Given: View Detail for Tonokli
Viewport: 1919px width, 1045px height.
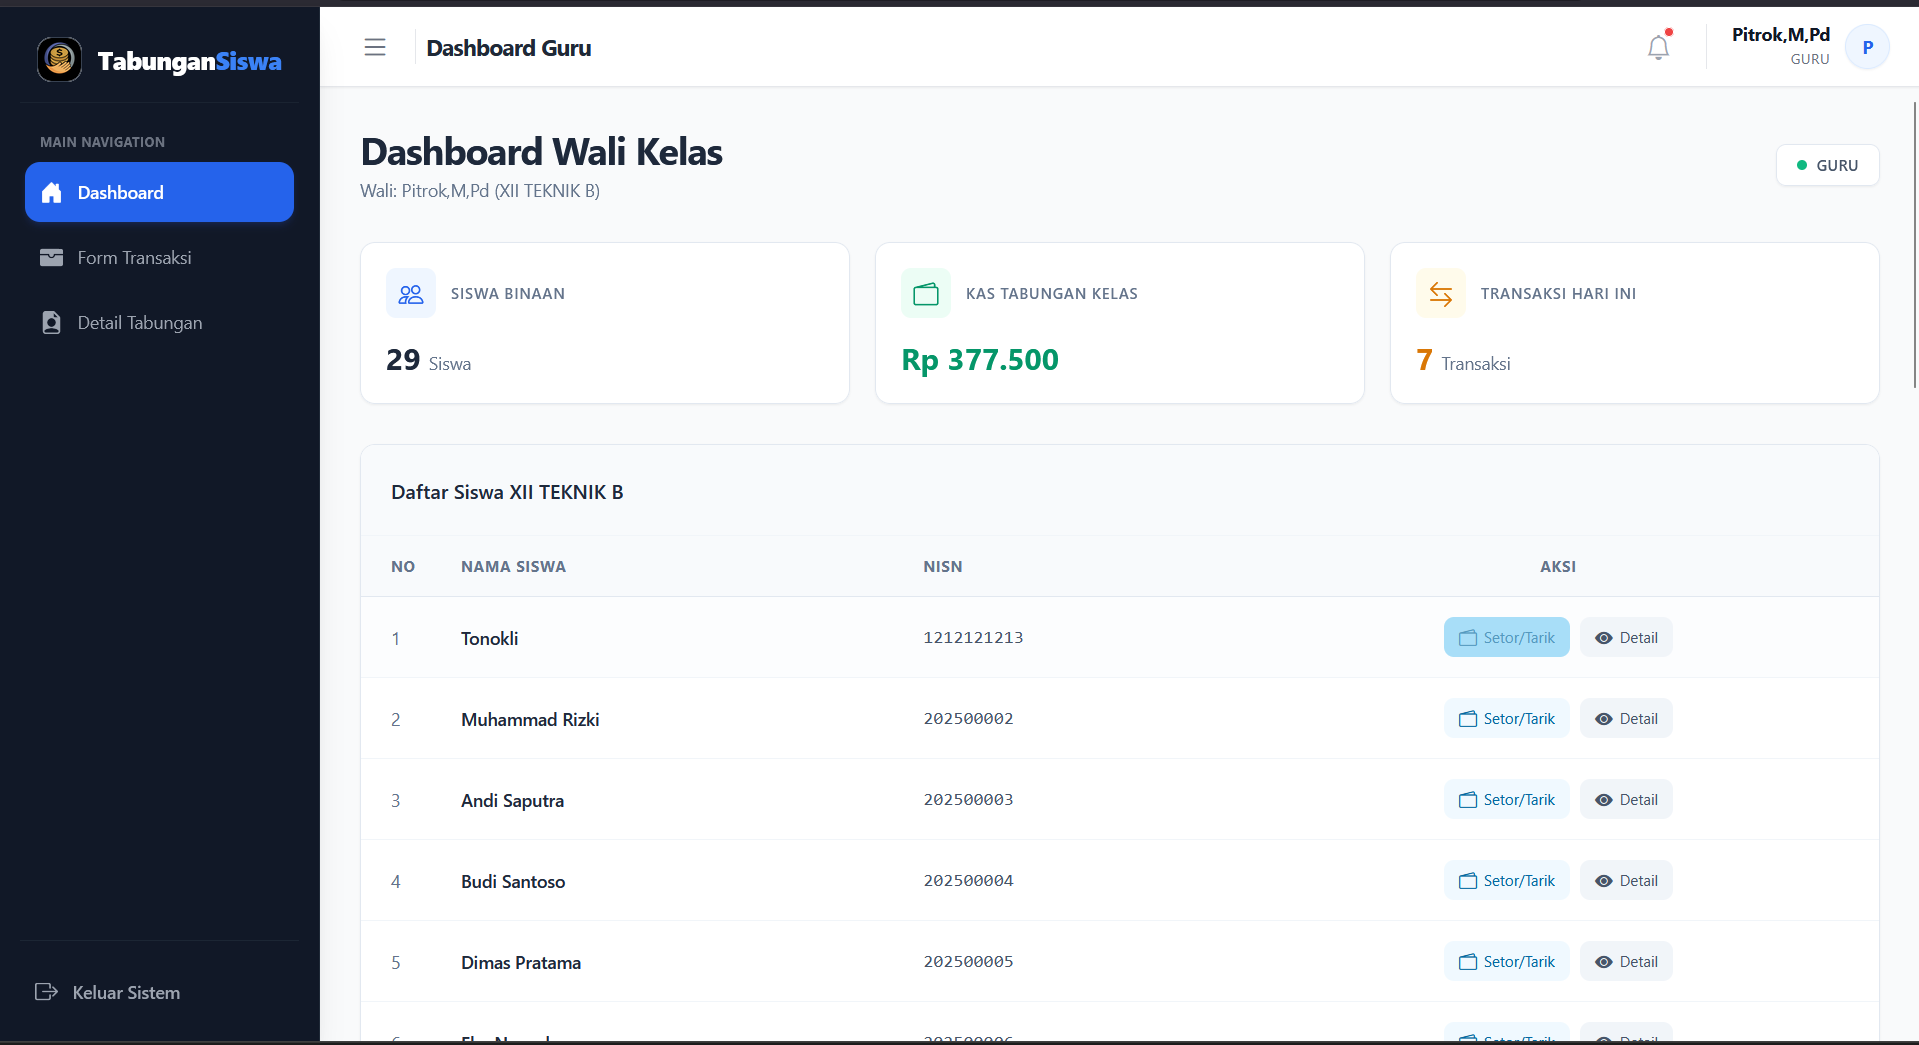Looking at the screenshot, I should tap(1626, 637).
